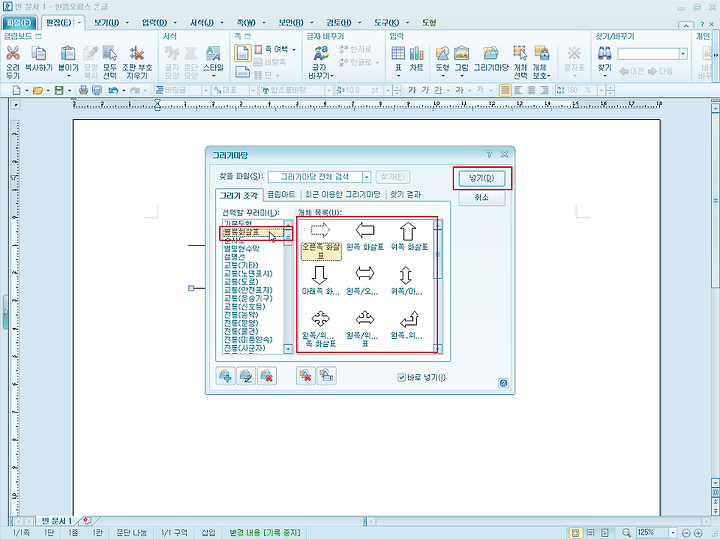Click the open folder icon in quick toolbar
This screenshot has height=539, width=720.
(x=38, y=90)
